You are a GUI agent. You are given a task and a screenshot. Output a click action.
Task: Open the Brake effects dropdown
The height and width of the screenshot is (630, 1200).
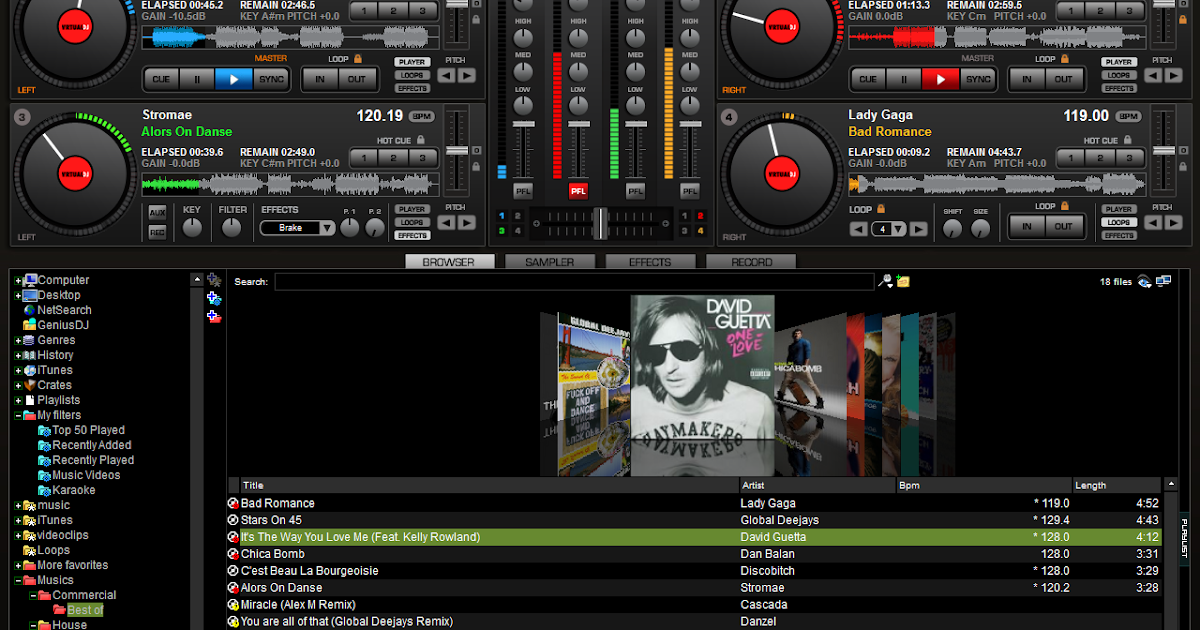[326, 228]
